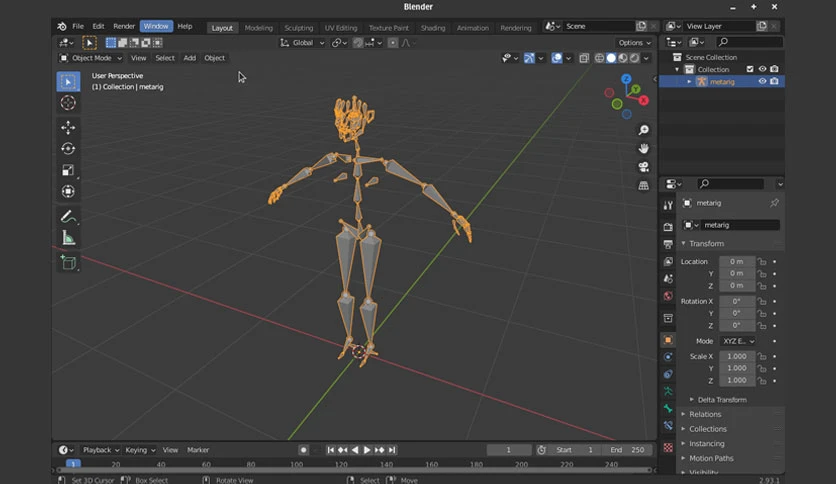Select the Annotate pencil tool

68,216
